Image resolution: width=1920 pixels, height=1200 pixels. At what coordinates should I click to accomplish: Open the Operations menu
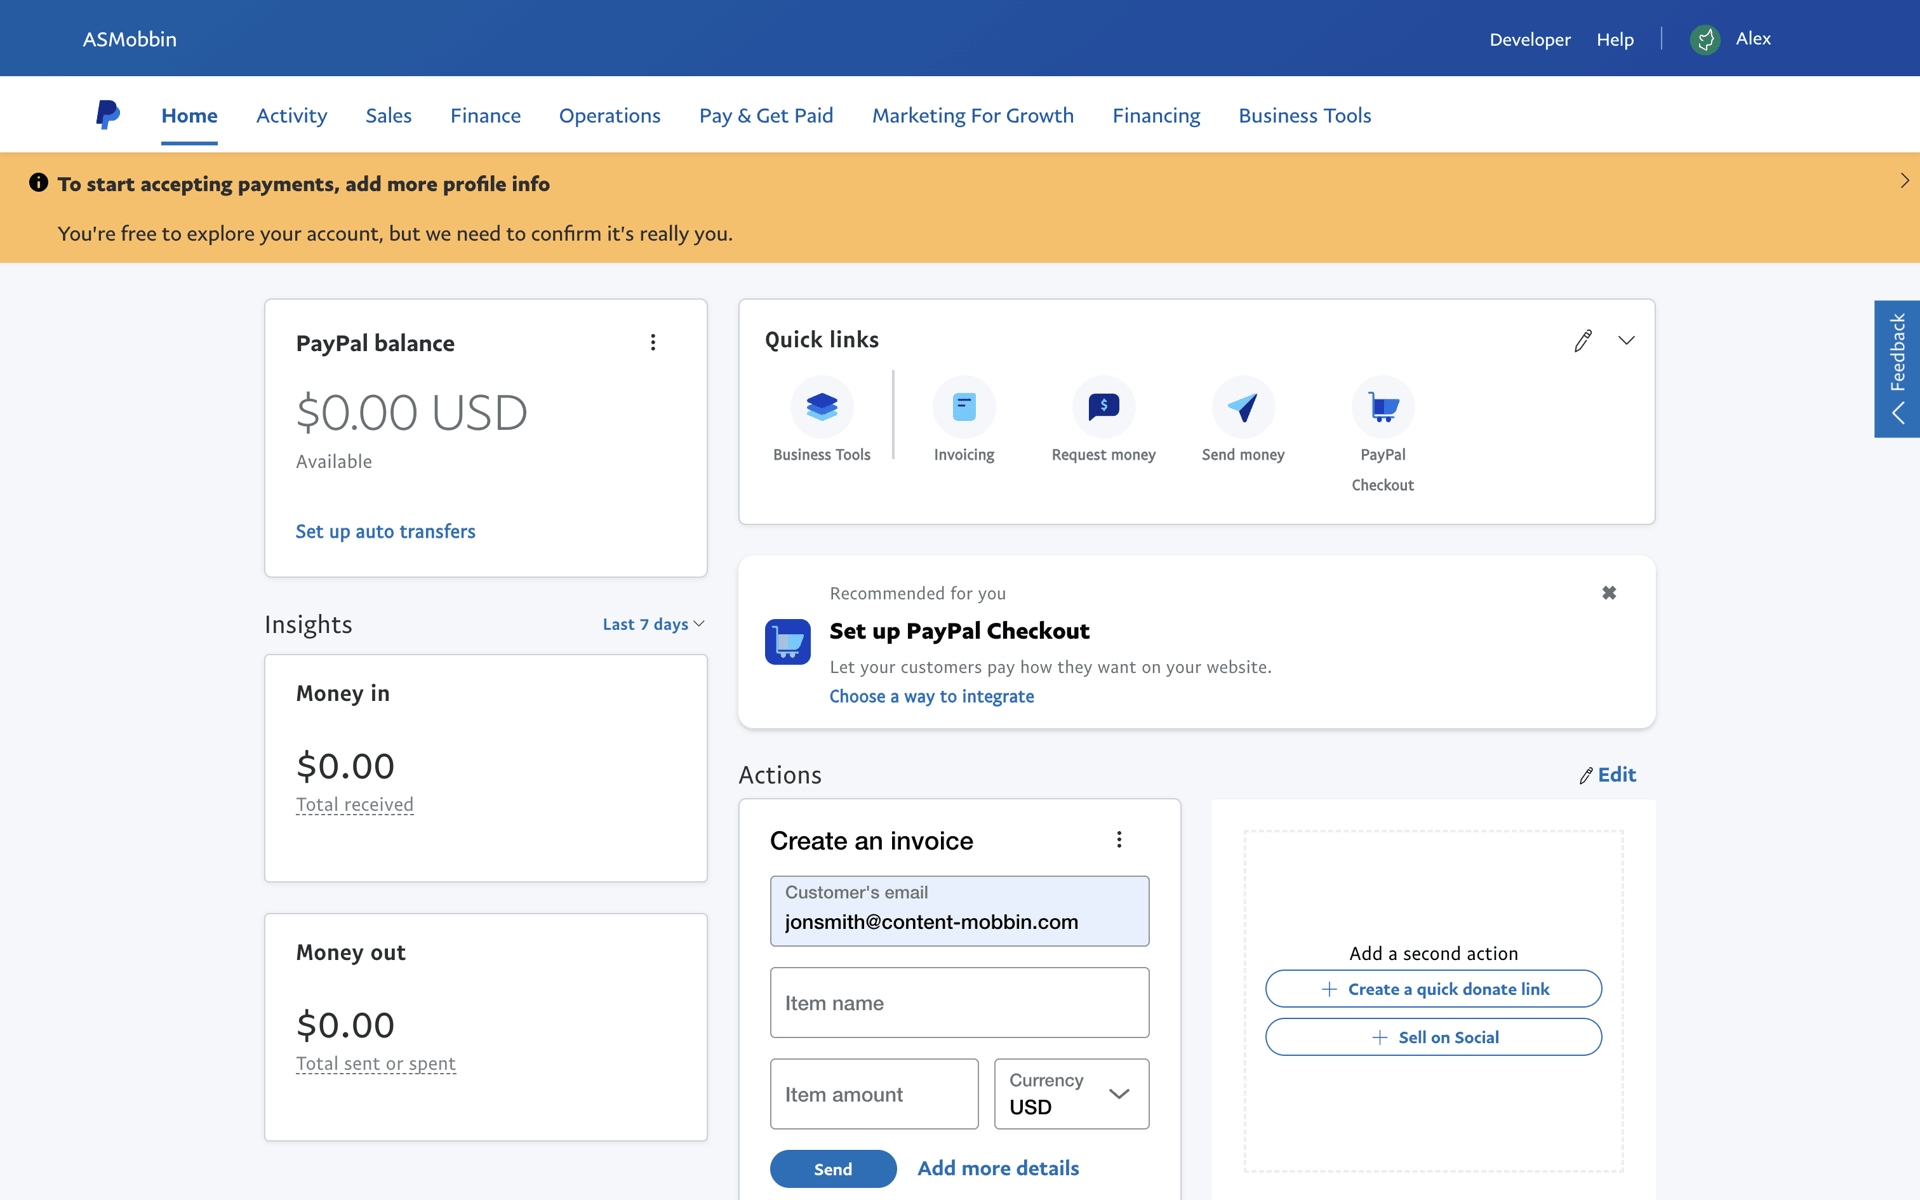click(x=609, y=116)
